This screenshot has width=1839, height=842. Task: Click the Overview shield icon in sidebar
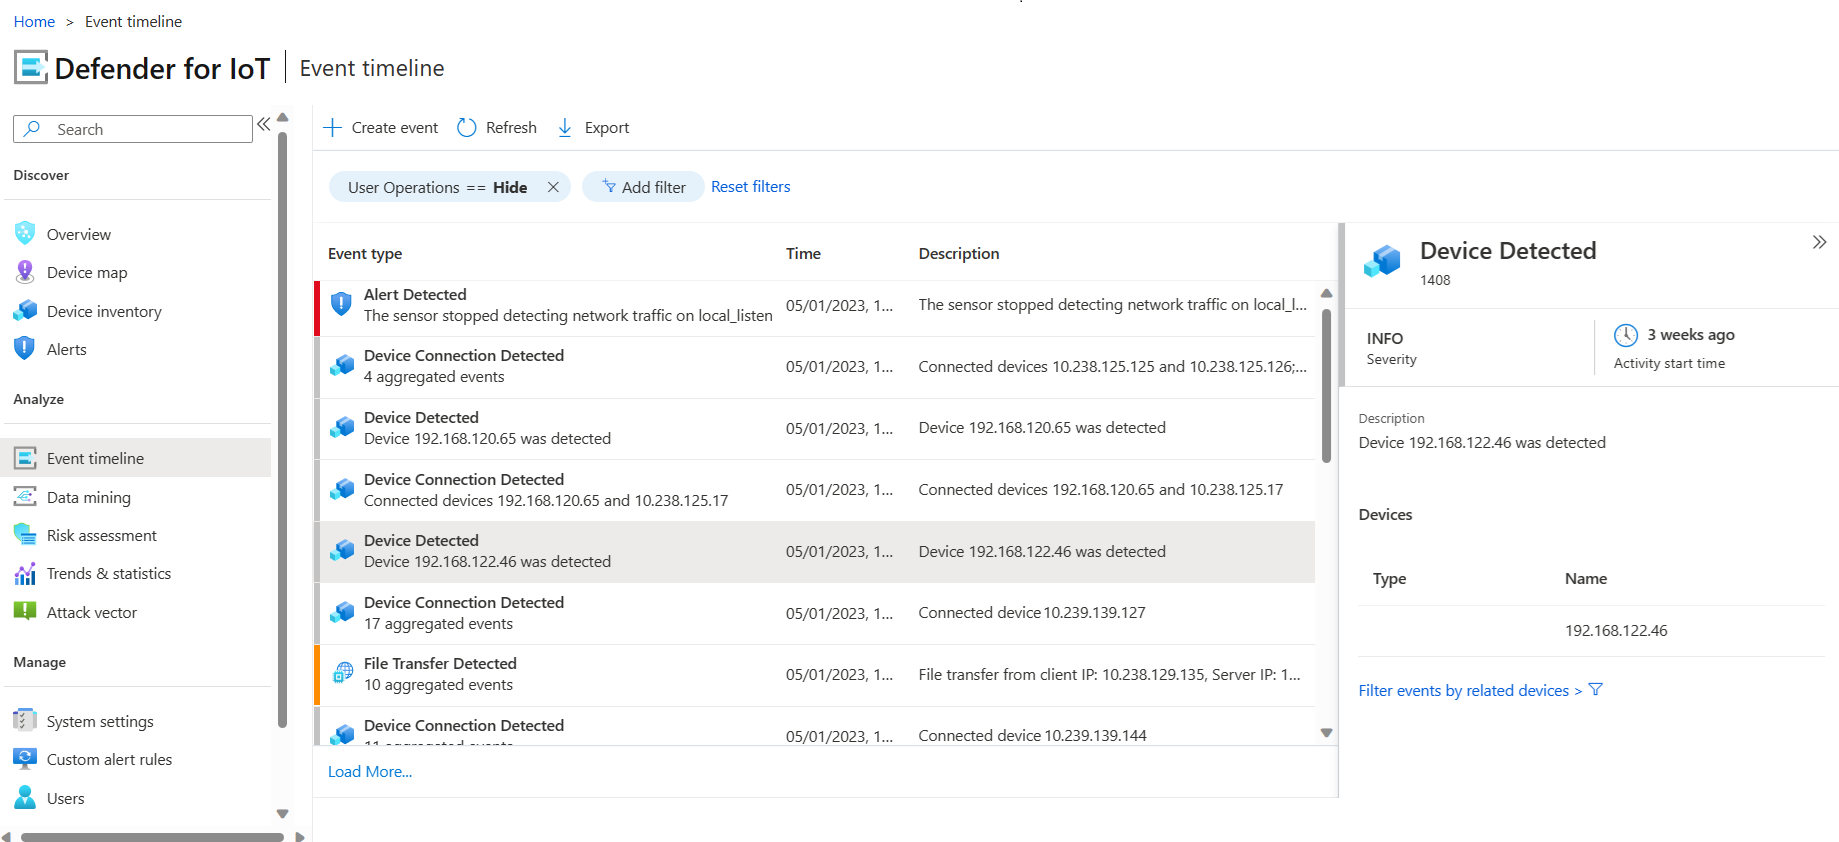tap(25, 233)
